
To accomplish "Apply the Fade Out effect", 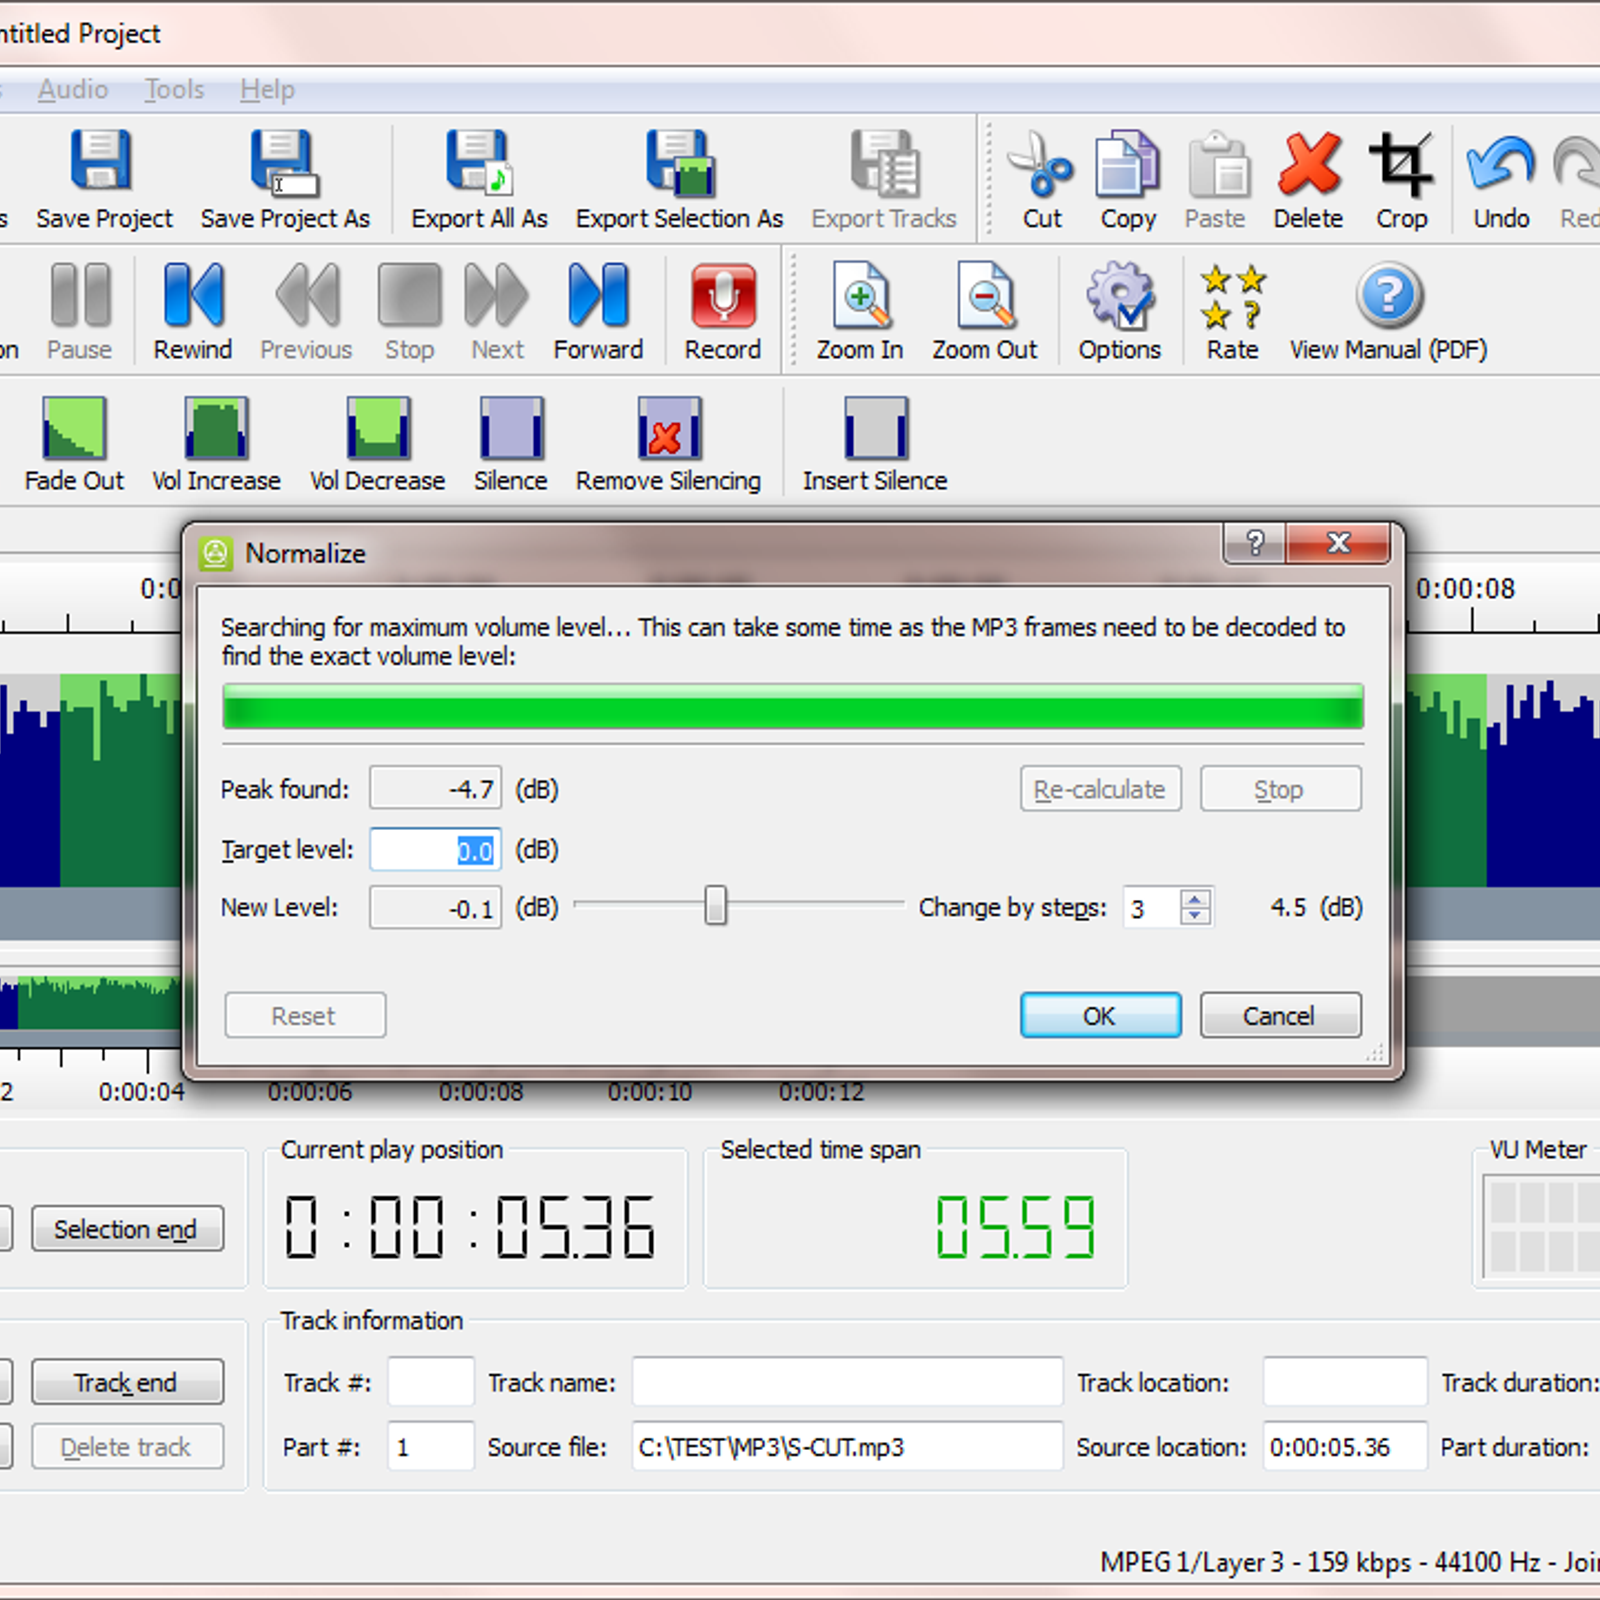I will [74, 428].
